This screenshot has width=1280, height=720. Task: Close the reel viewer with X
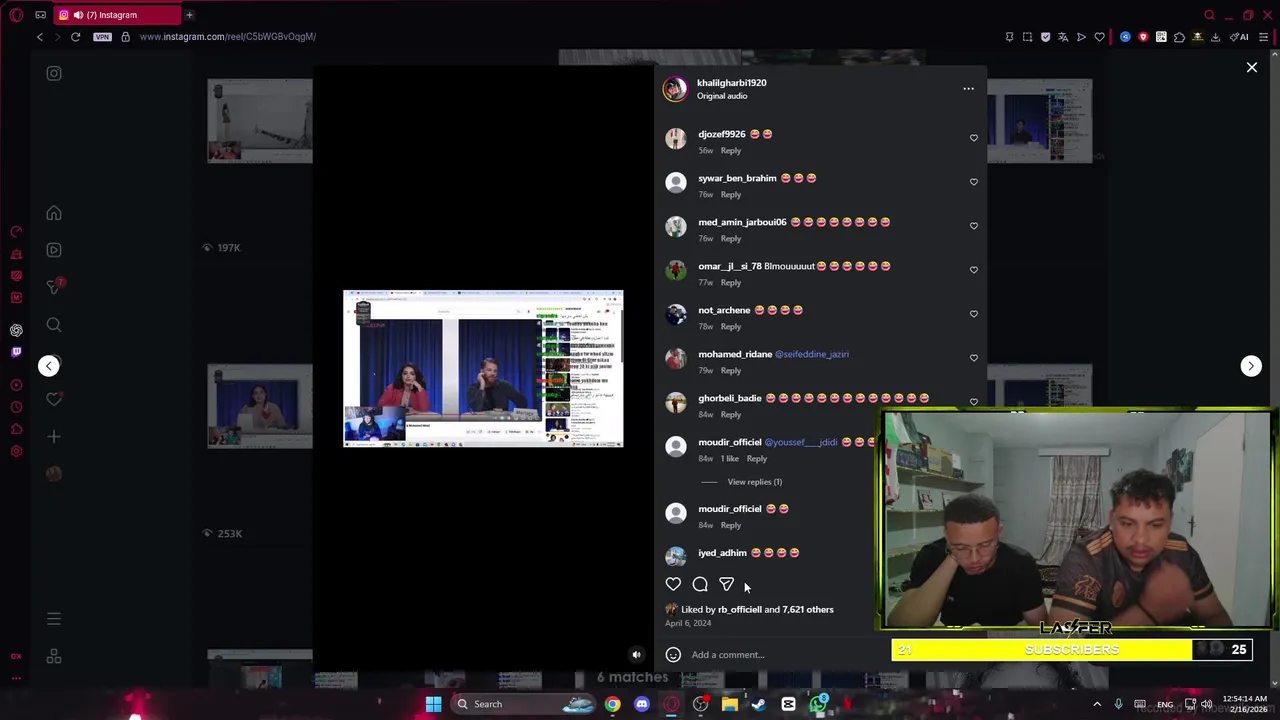tap(1252, 68)
